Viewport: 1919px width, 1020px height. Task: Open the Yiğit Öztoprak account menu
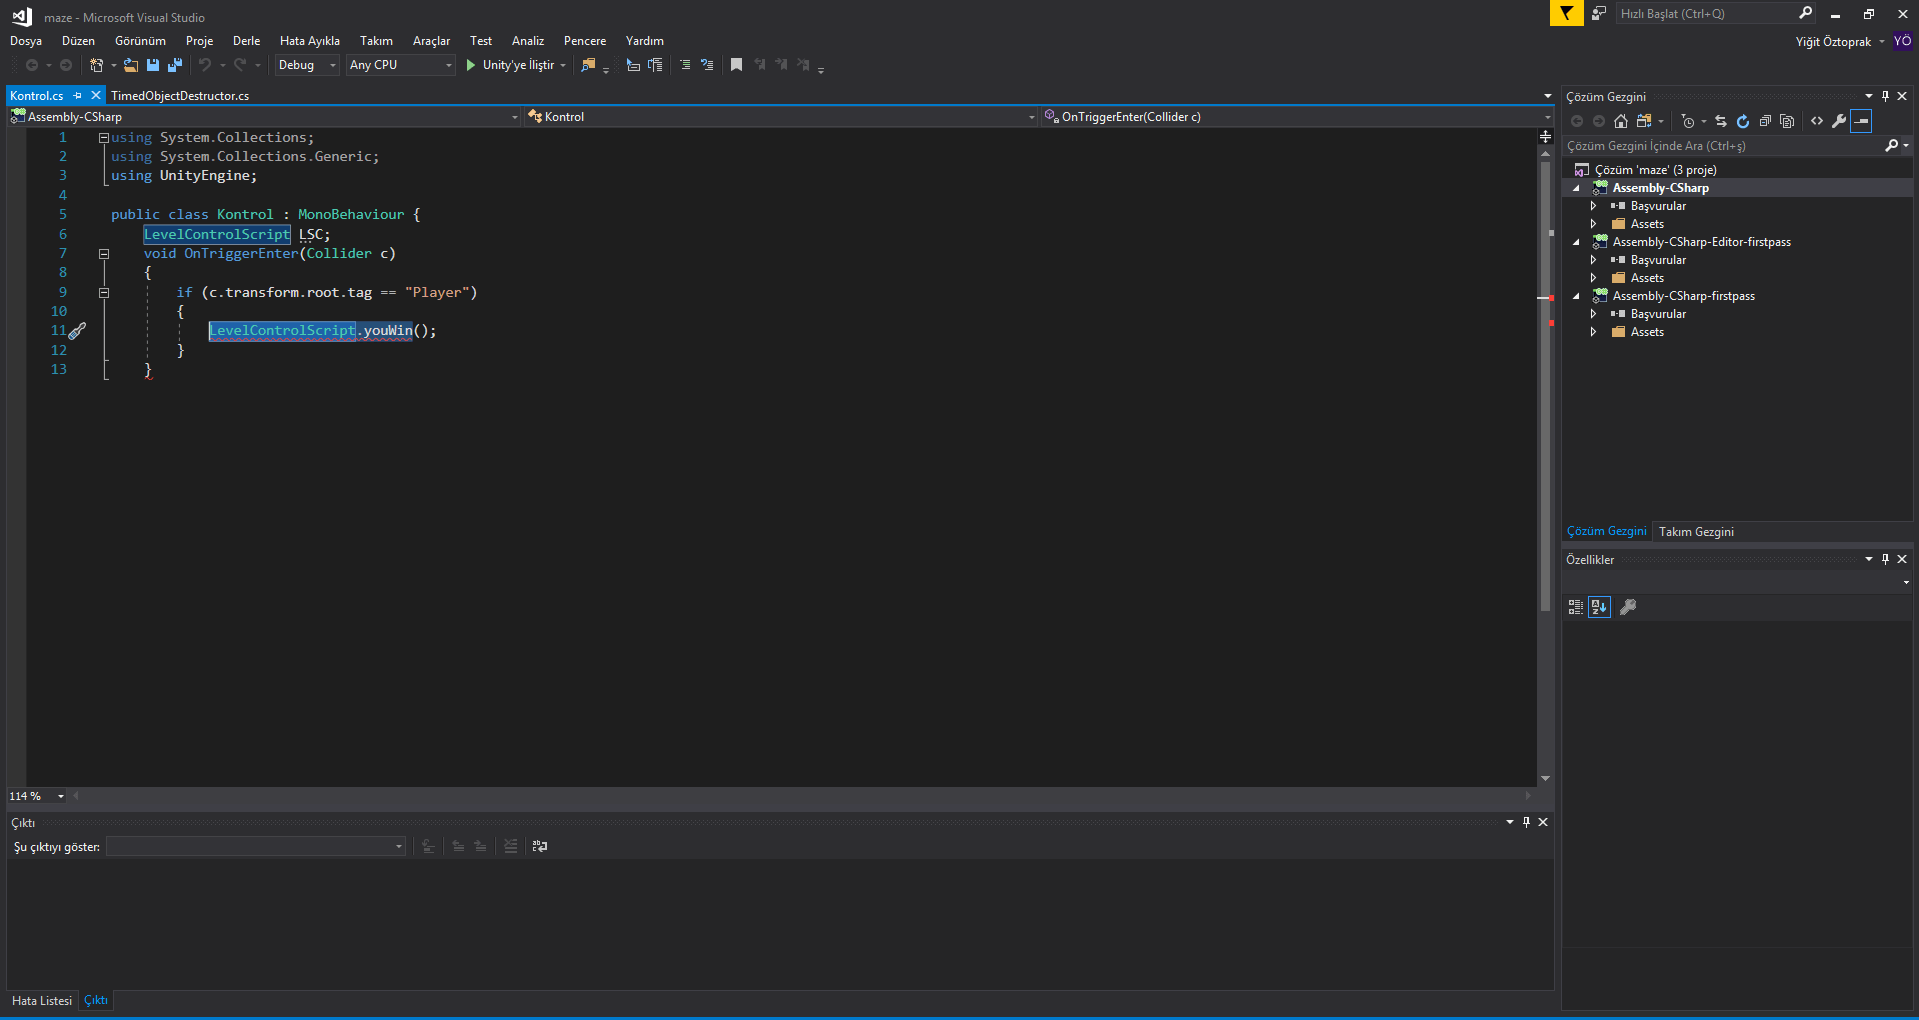1840,42
